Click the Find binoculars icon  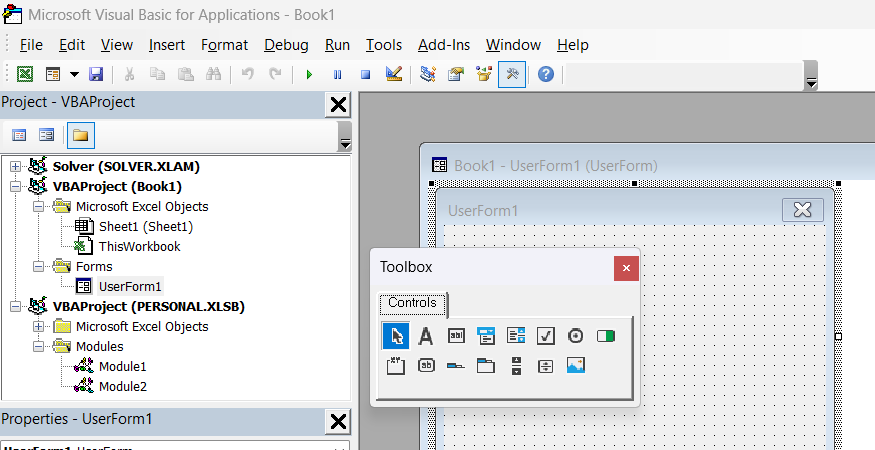213,74
